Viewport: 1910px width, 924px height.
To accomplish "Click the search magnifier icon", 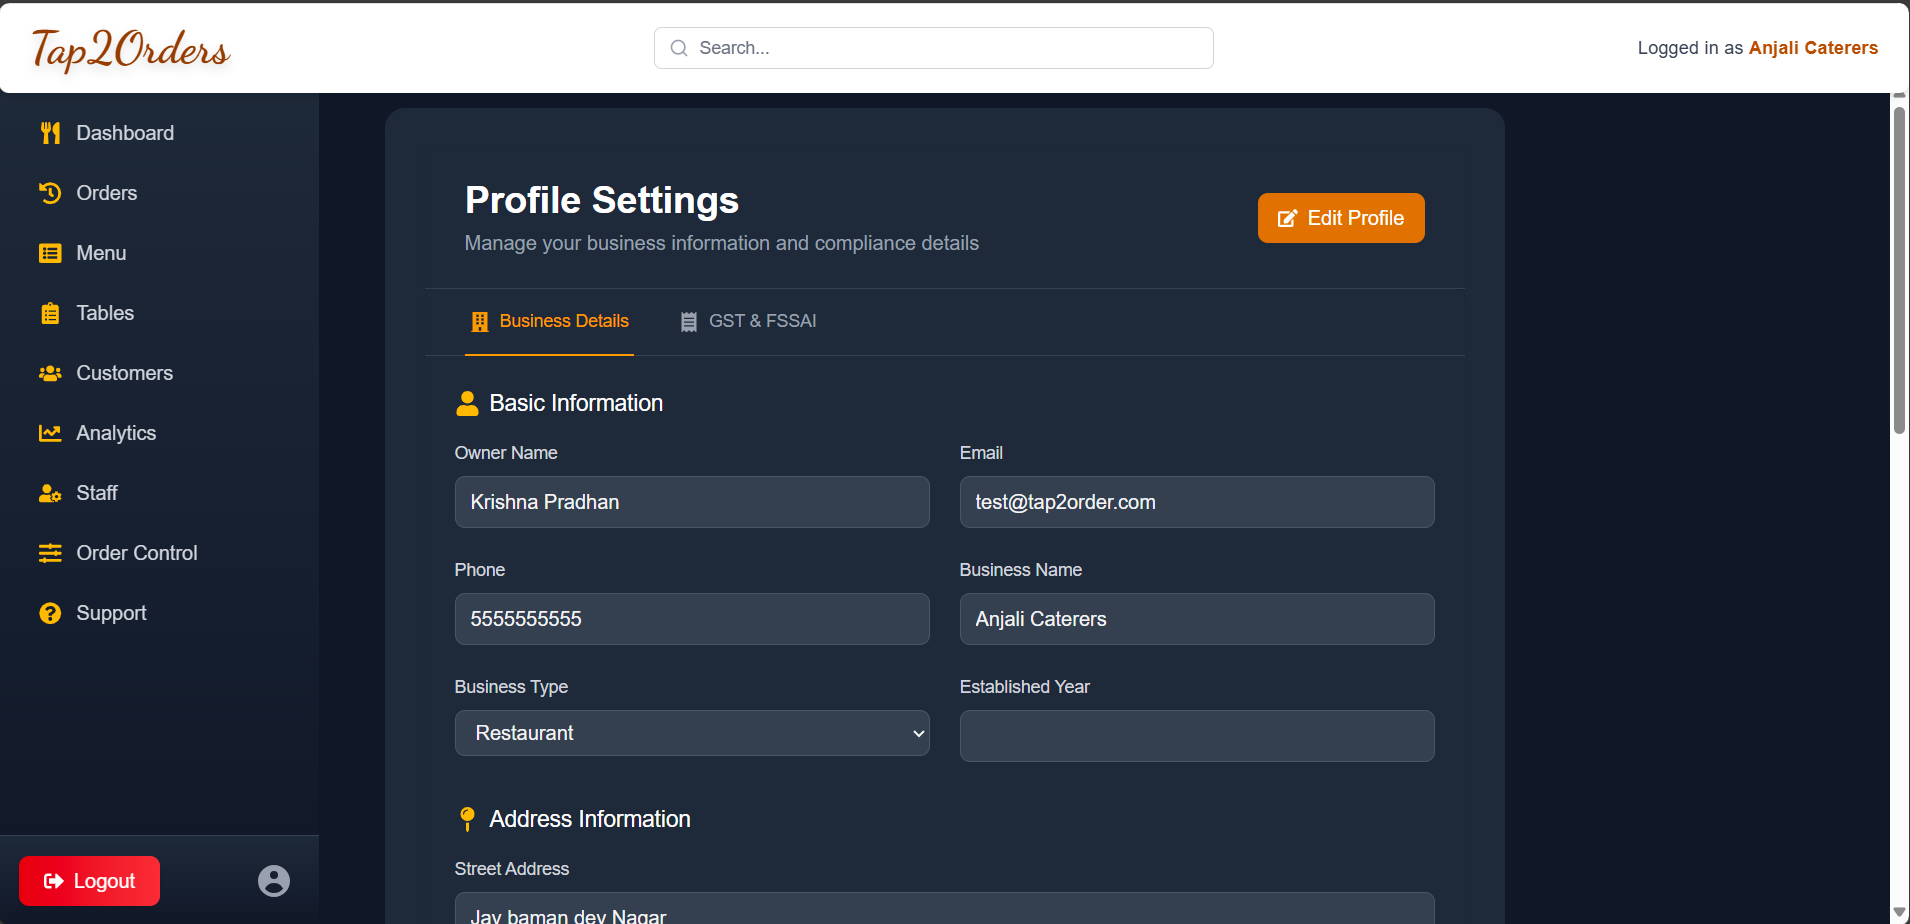I will [679, 48].
